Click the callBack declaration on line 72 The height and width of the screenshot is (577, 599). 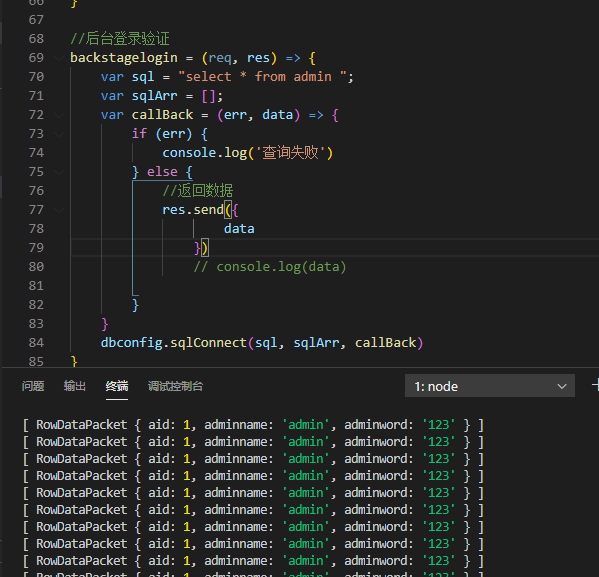[162, 115]
